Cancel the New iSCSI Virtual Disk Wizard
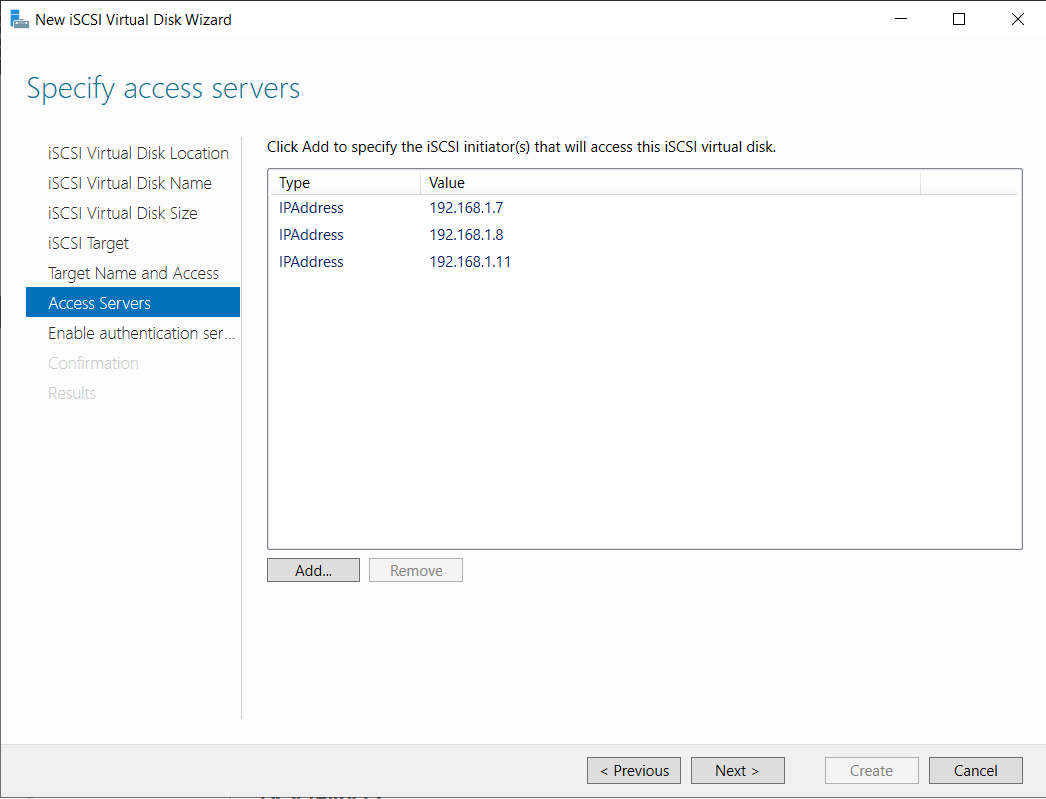The image size is (1046, 799). coord(975,770)
